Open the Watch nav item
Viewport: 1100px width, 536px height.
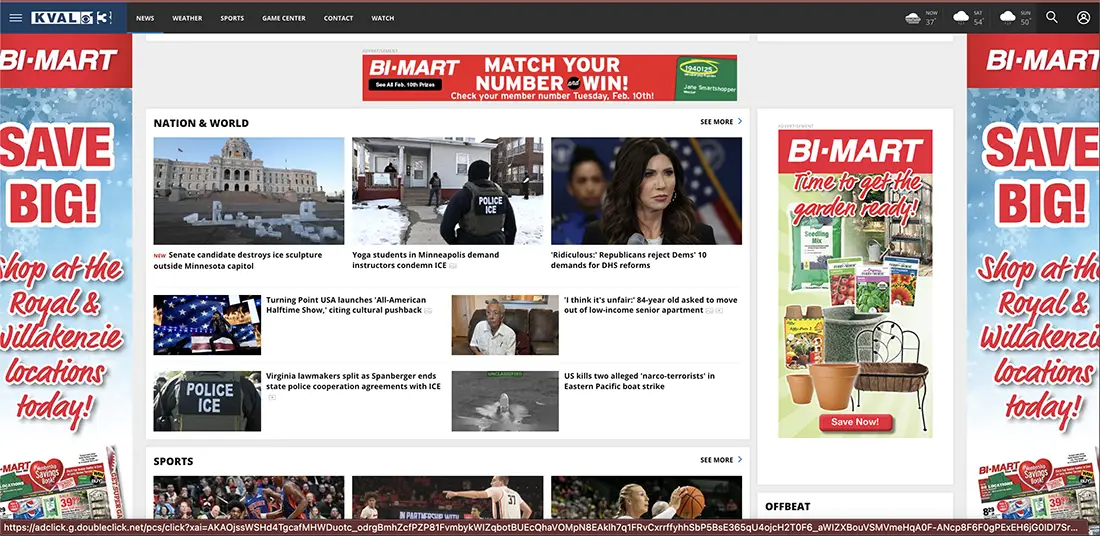[x=382, y=18]
